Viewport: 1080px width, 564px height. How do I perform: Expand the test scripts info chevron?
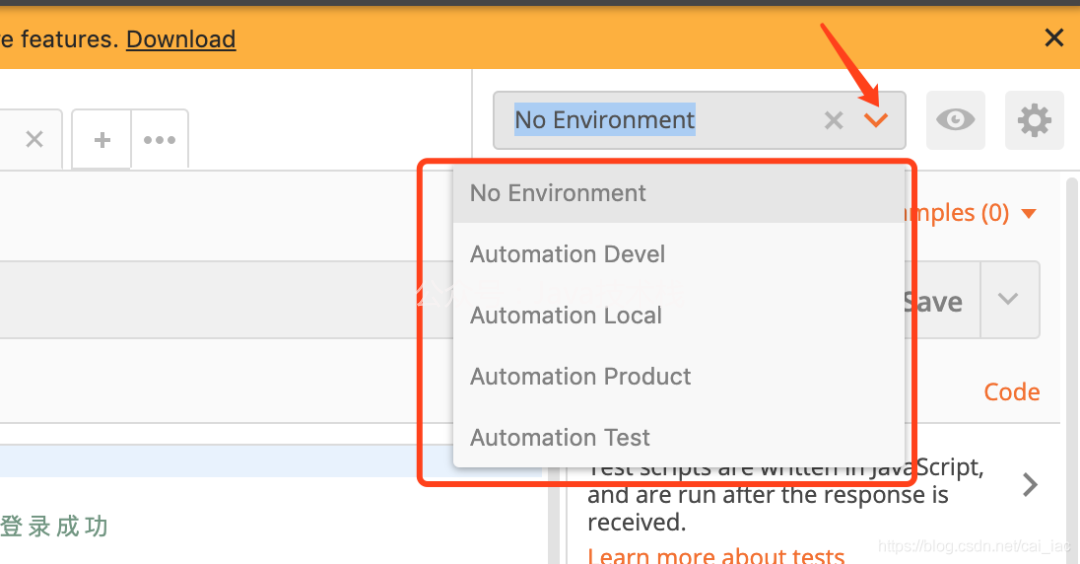tap(1030, 485)
